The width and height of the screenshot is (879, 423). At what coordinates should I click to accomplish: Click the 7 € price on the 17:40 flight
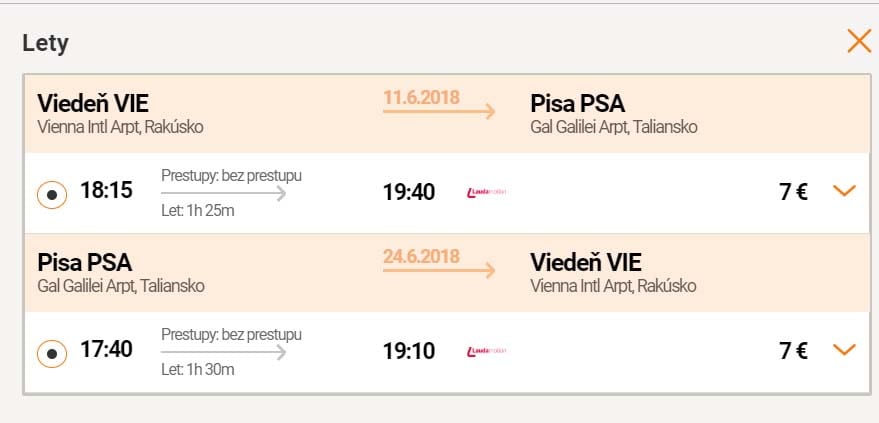[x=793, y=351]
